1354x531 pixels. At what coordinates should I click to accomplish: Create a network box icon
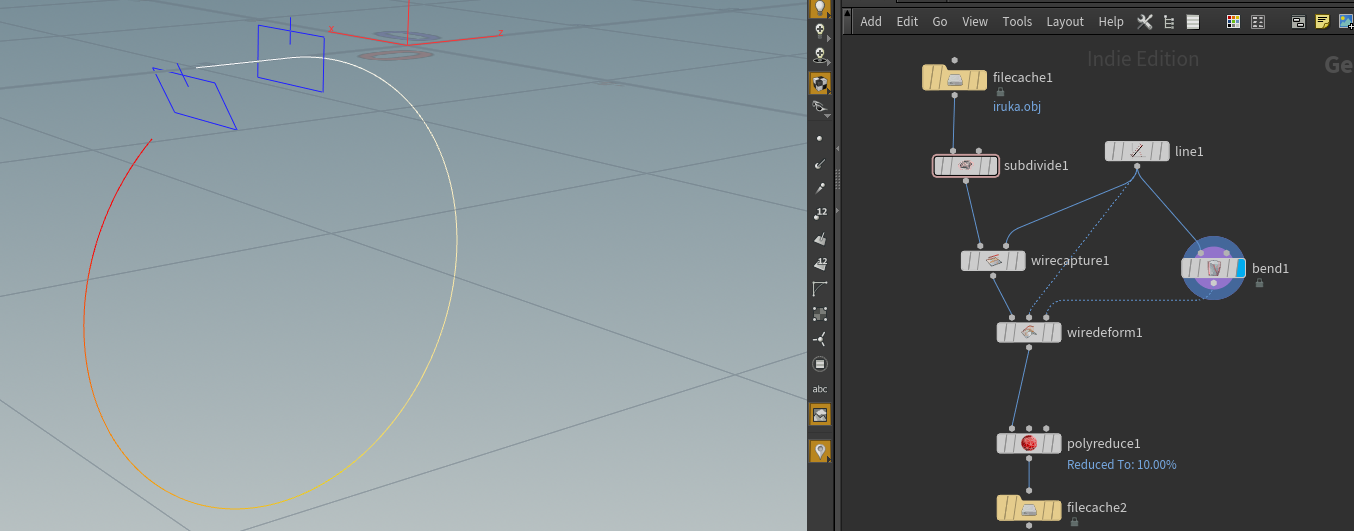(x=1299, y=21)
